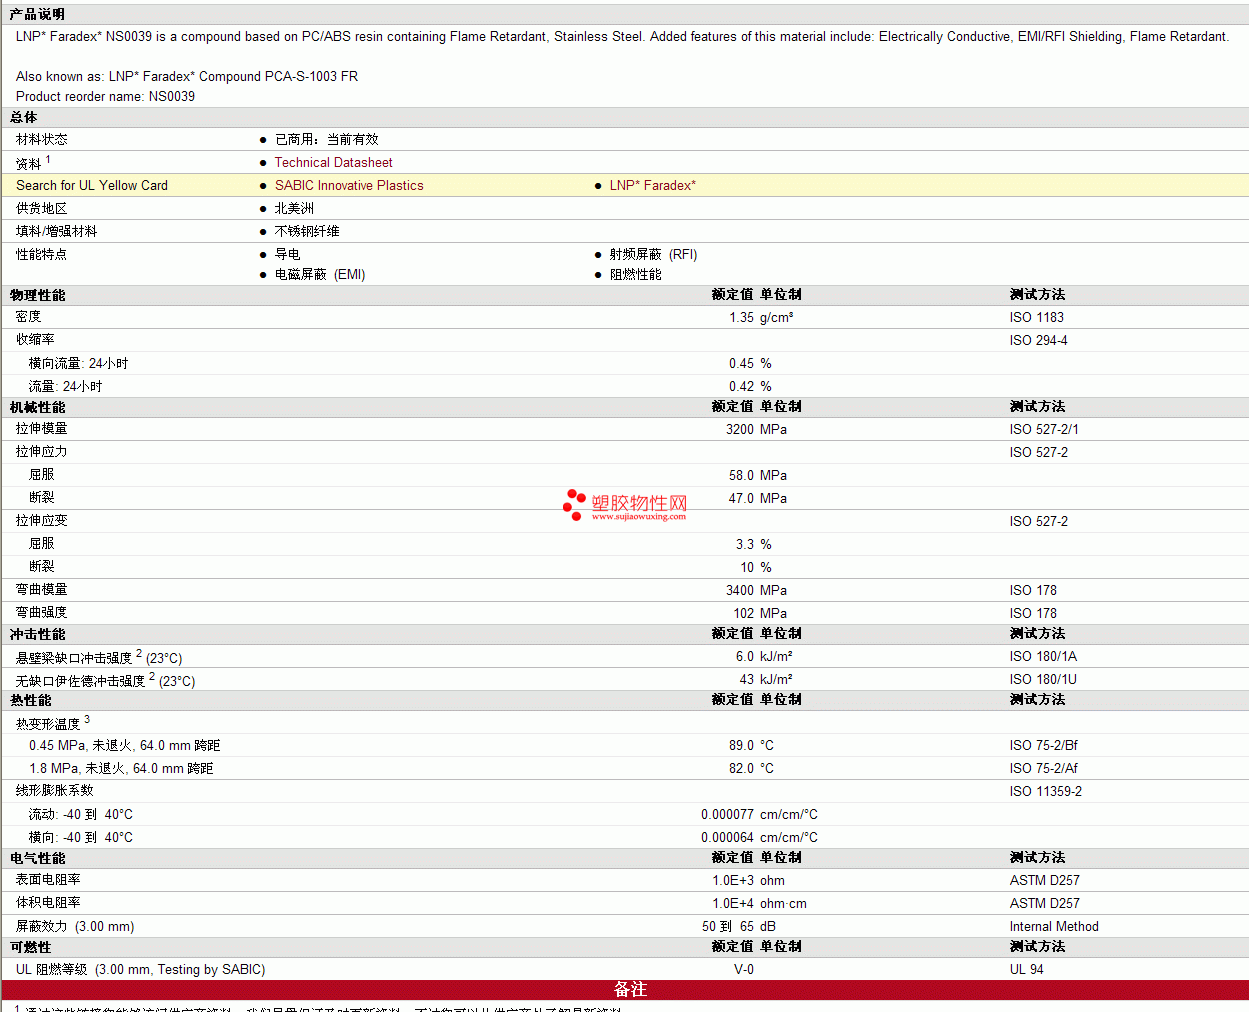
Task: Click footnote superscript 3 beside 热变形温度
Action: pos(87,719)
